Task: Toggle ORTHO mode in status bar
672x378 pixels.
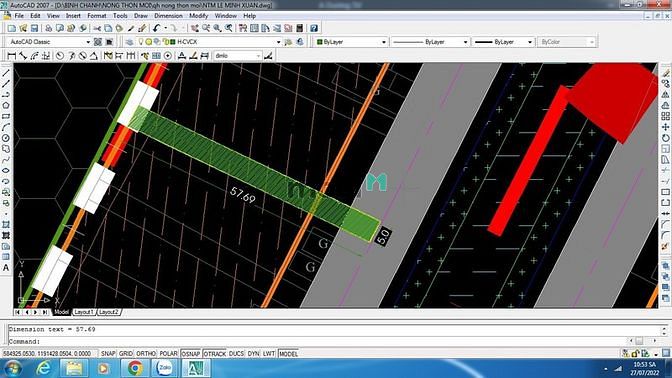Action: point(146,354)
